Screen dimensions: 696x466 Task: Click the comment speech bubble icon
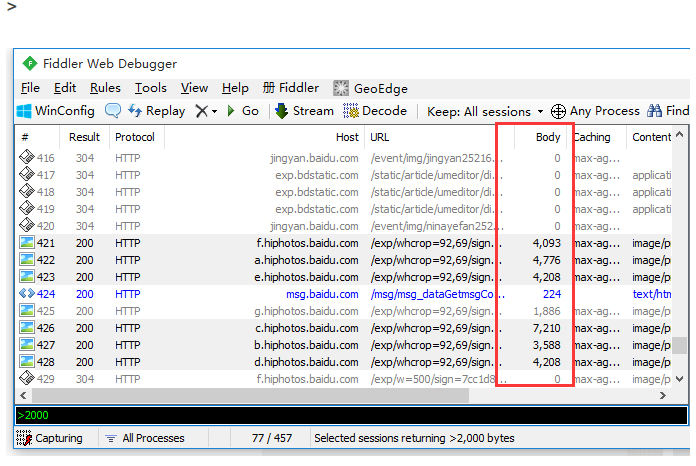(113, 111)
